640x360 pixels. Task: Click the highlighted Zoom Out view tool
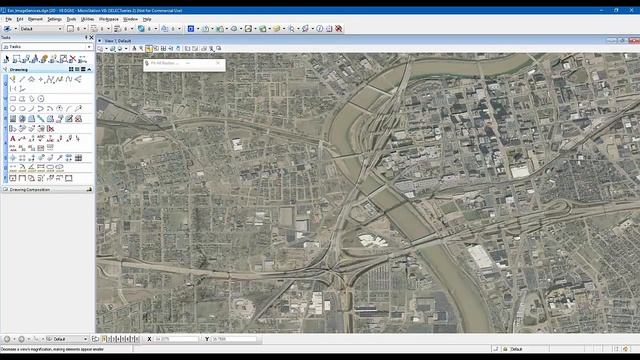click(149, 49)
